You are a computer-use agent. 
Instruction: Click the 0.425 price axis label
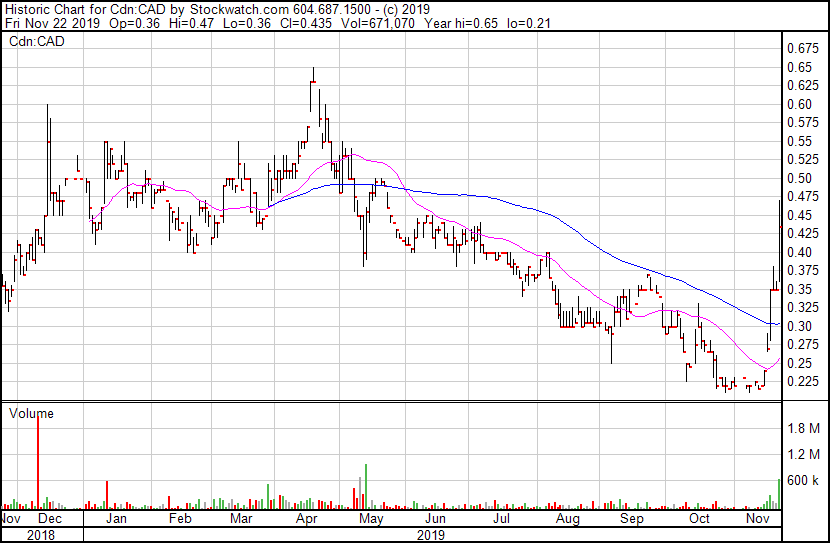click(x=802, y=233)
